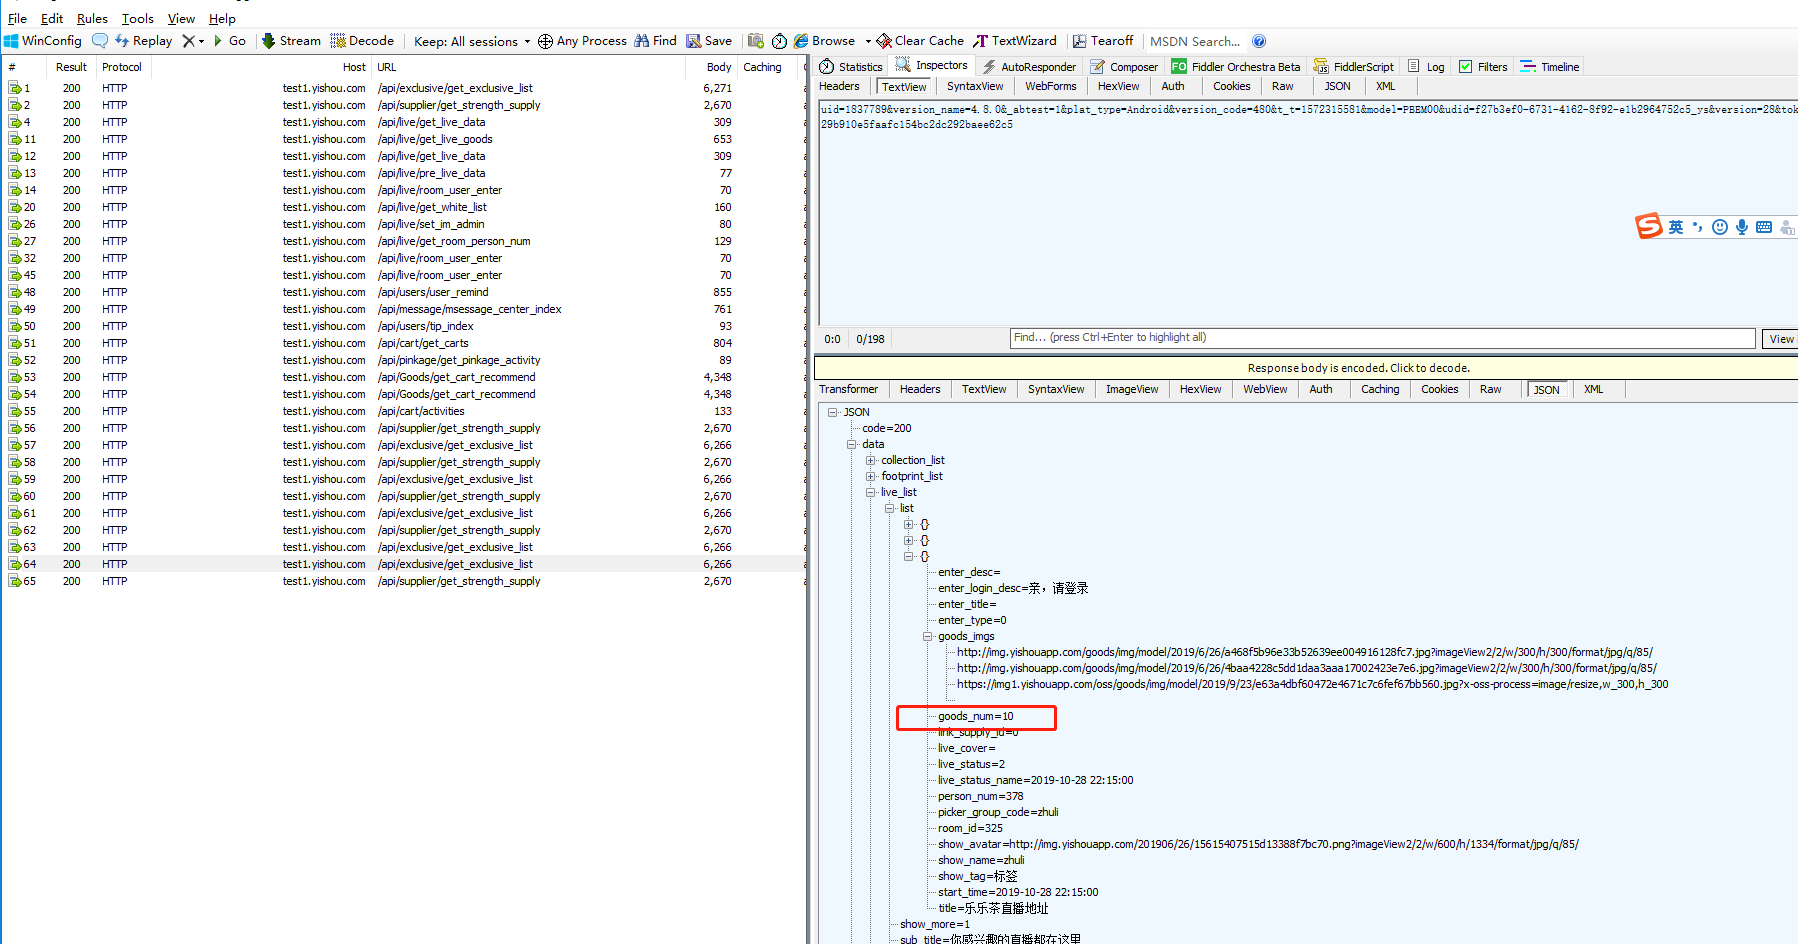Viewport: 1798px width, 944px height.
Task: Click the comment speech bubble icon
Action: click(100, 41)
